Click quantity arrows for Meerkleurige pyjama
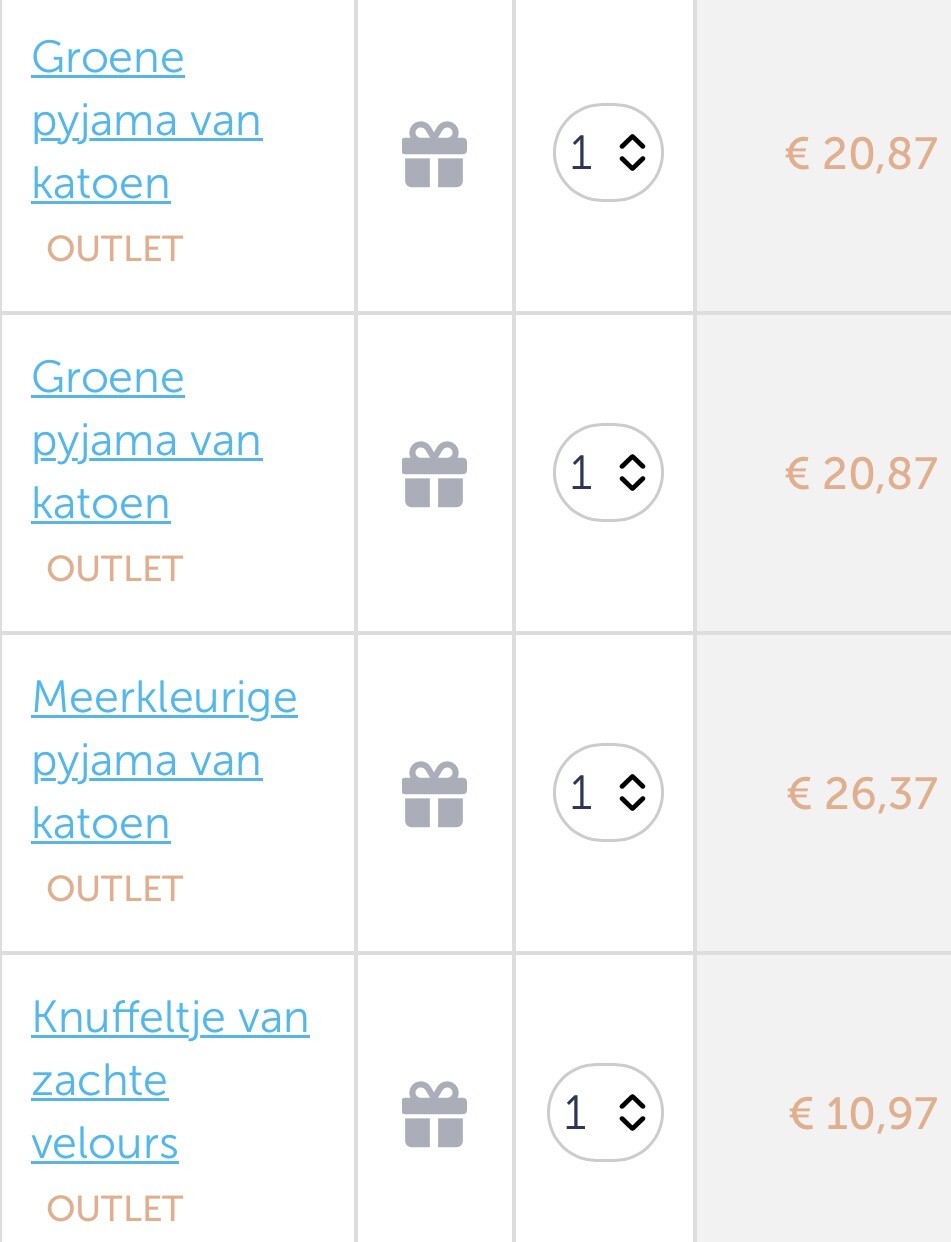The image size is (951, 1242). pyautogui.click(x=633, y=792)
